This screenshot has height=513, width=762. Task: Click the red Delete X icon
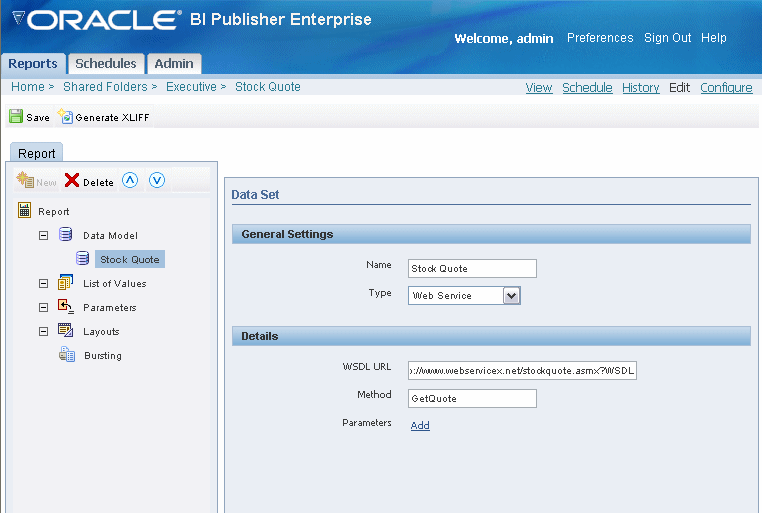coord(71,180)
